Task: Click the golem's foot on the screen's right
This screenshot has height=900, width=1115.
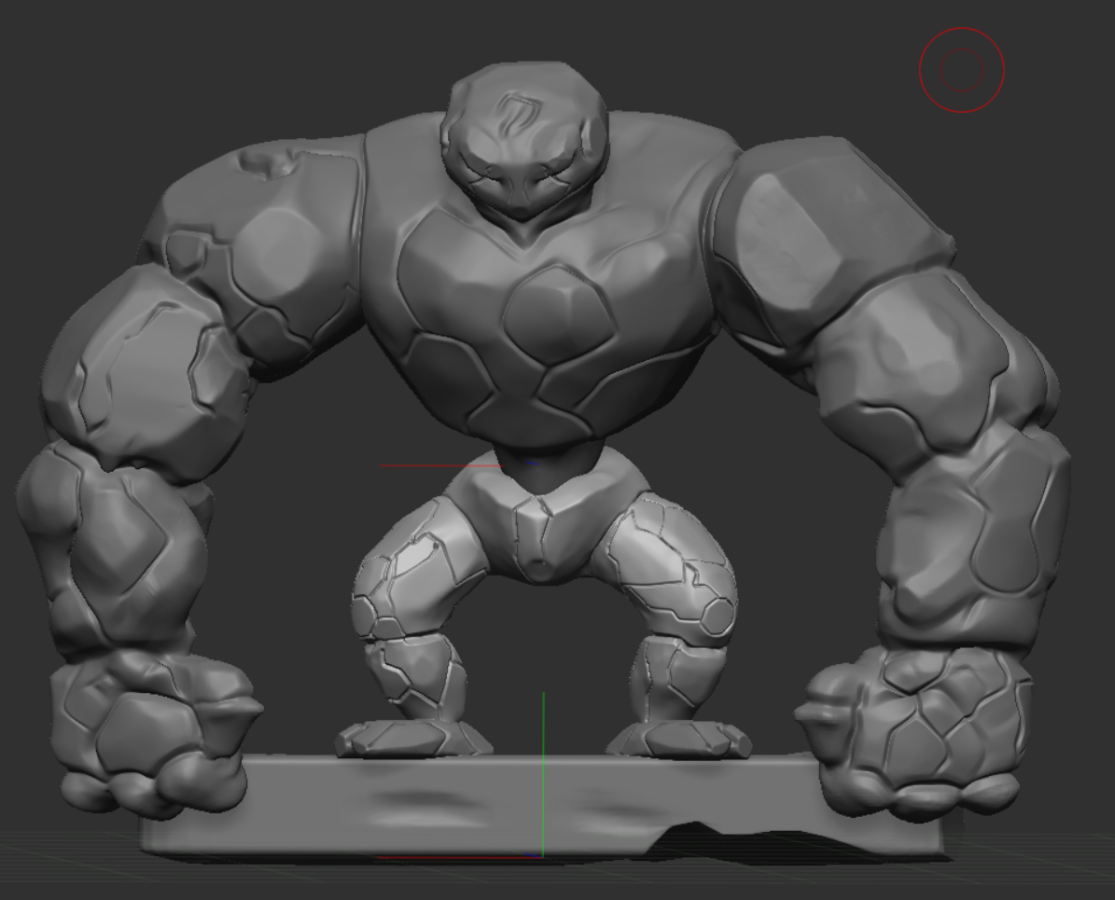Action: (678, 739)
